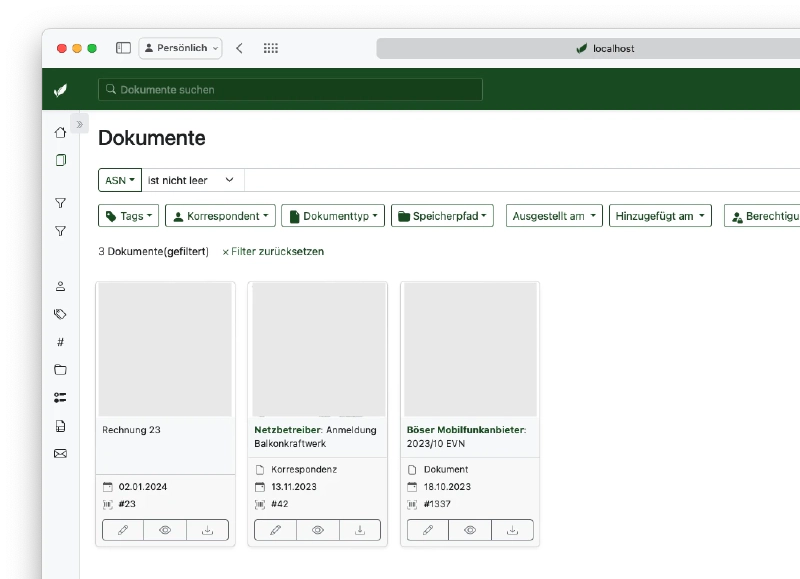Open the ASN filter type dropdown
Screen dimensions: 800x579
point(120,180)
